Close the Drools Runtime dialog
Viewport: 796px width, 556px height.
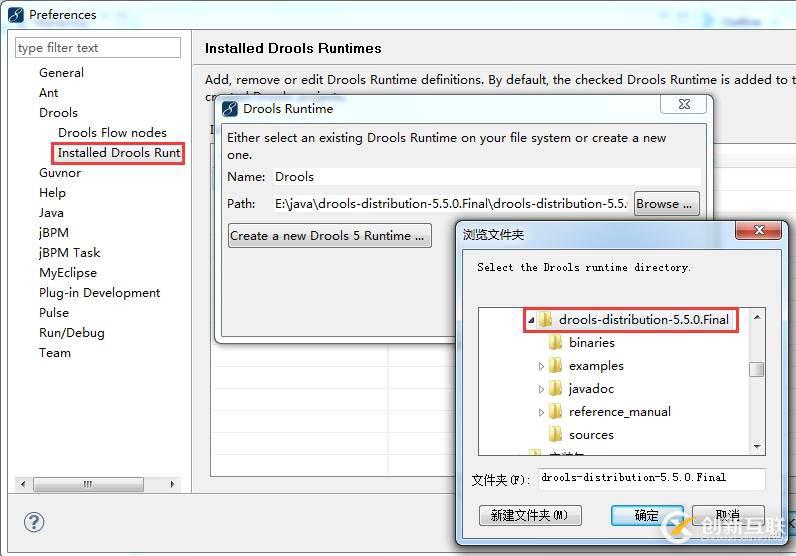[684, 104]
